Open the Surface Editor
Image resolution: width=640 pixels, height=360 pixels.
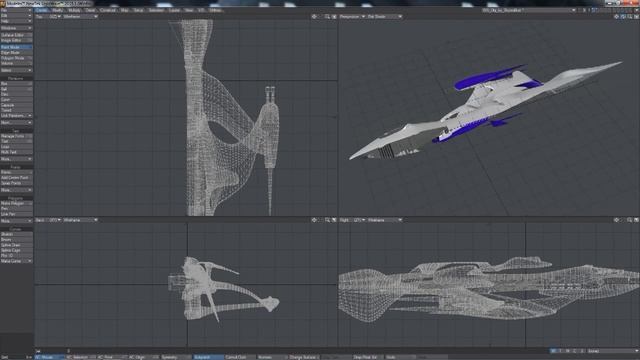(16, 35)
